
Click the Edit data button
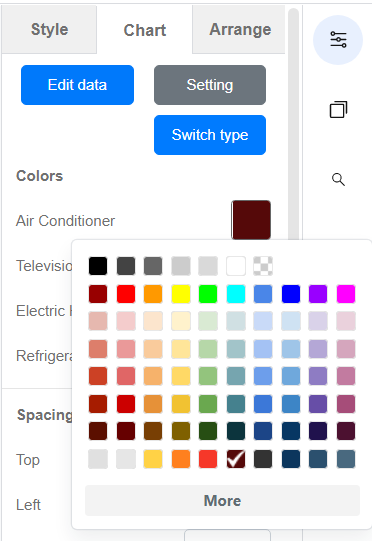click(77, 85)
